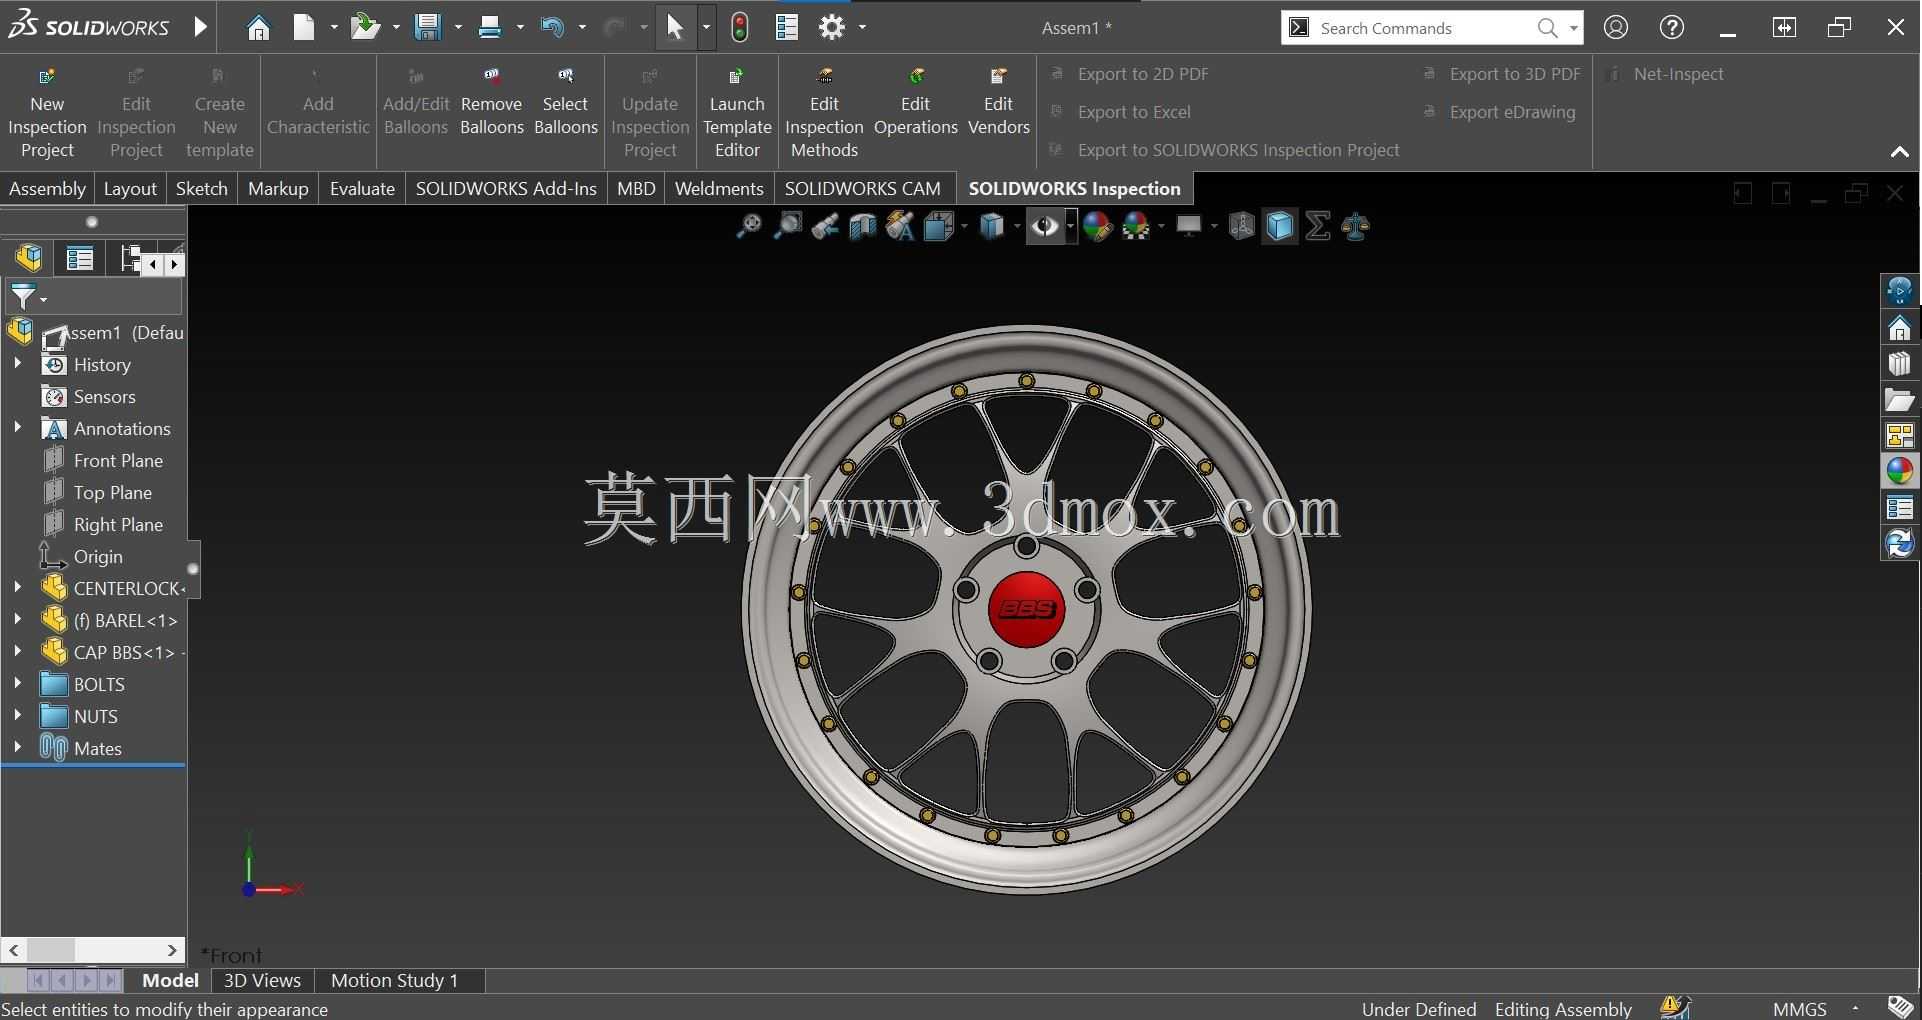The image size is (1922, 1020).
Task: Click the warning icon in status bar
Action: [x=1675, y=1007]
